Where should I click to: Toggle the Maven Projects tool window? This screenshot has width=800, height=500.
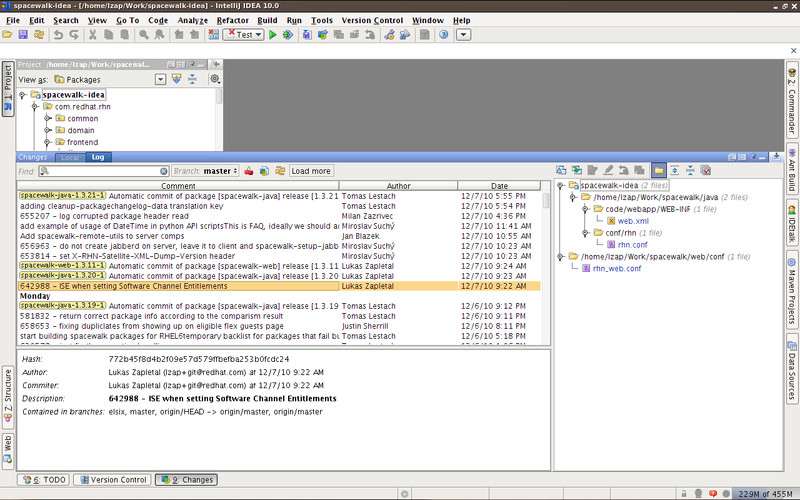click(792, 290)
